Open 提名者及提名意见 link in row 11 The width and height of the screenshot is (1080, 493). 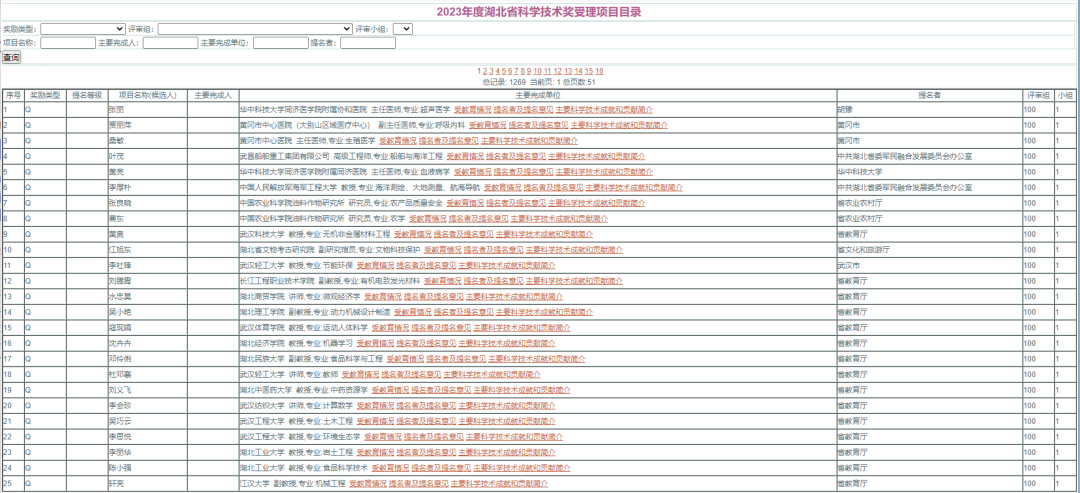click(x=426, y=265)
